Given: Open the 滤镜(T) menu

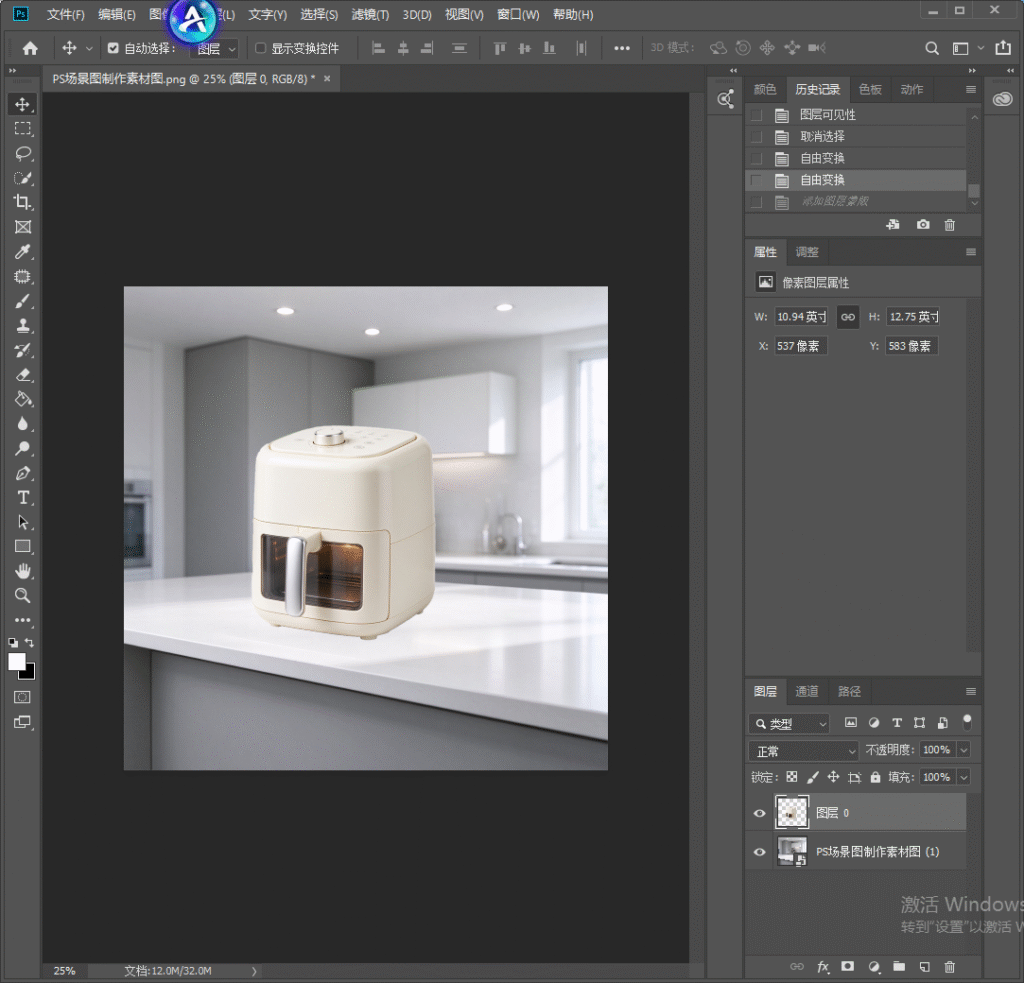Looking at the screenshot, I should 370,14.
